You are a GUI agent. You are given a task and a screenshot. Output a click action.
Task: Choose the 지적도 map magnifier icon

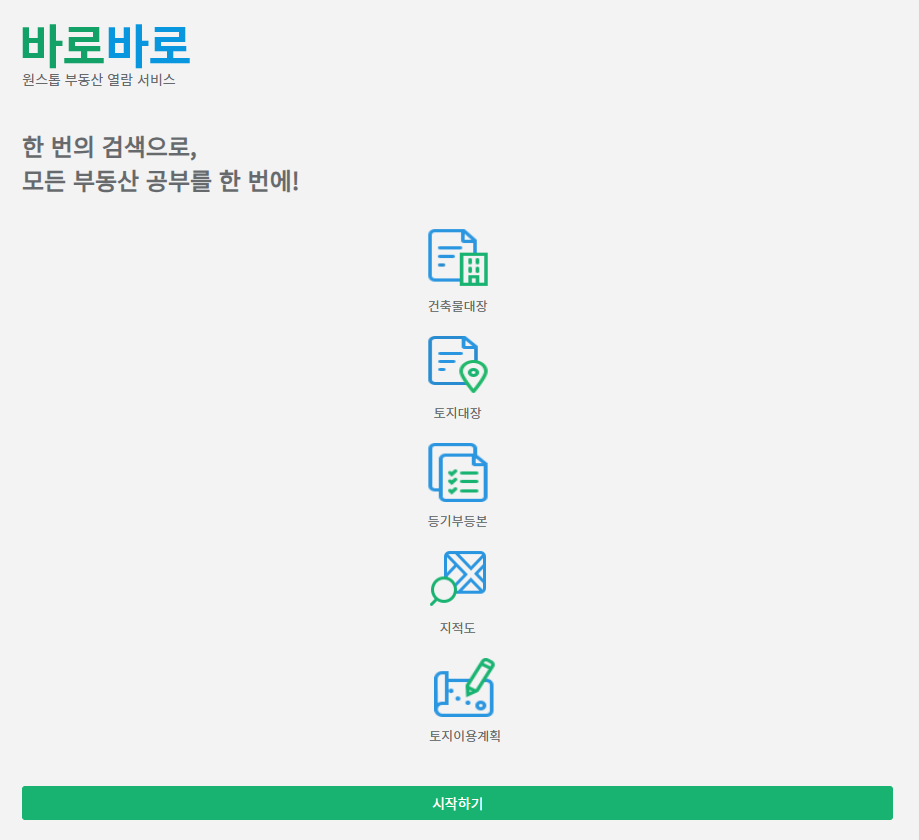(x=458, y=578)
